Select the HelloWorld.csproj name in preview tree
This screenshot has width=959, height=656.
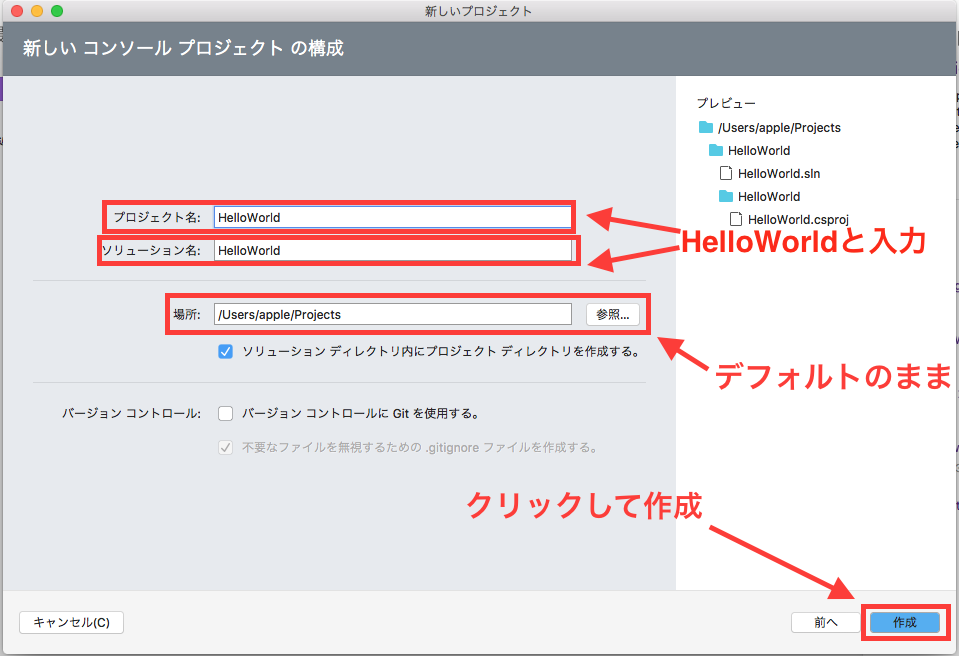798,219
